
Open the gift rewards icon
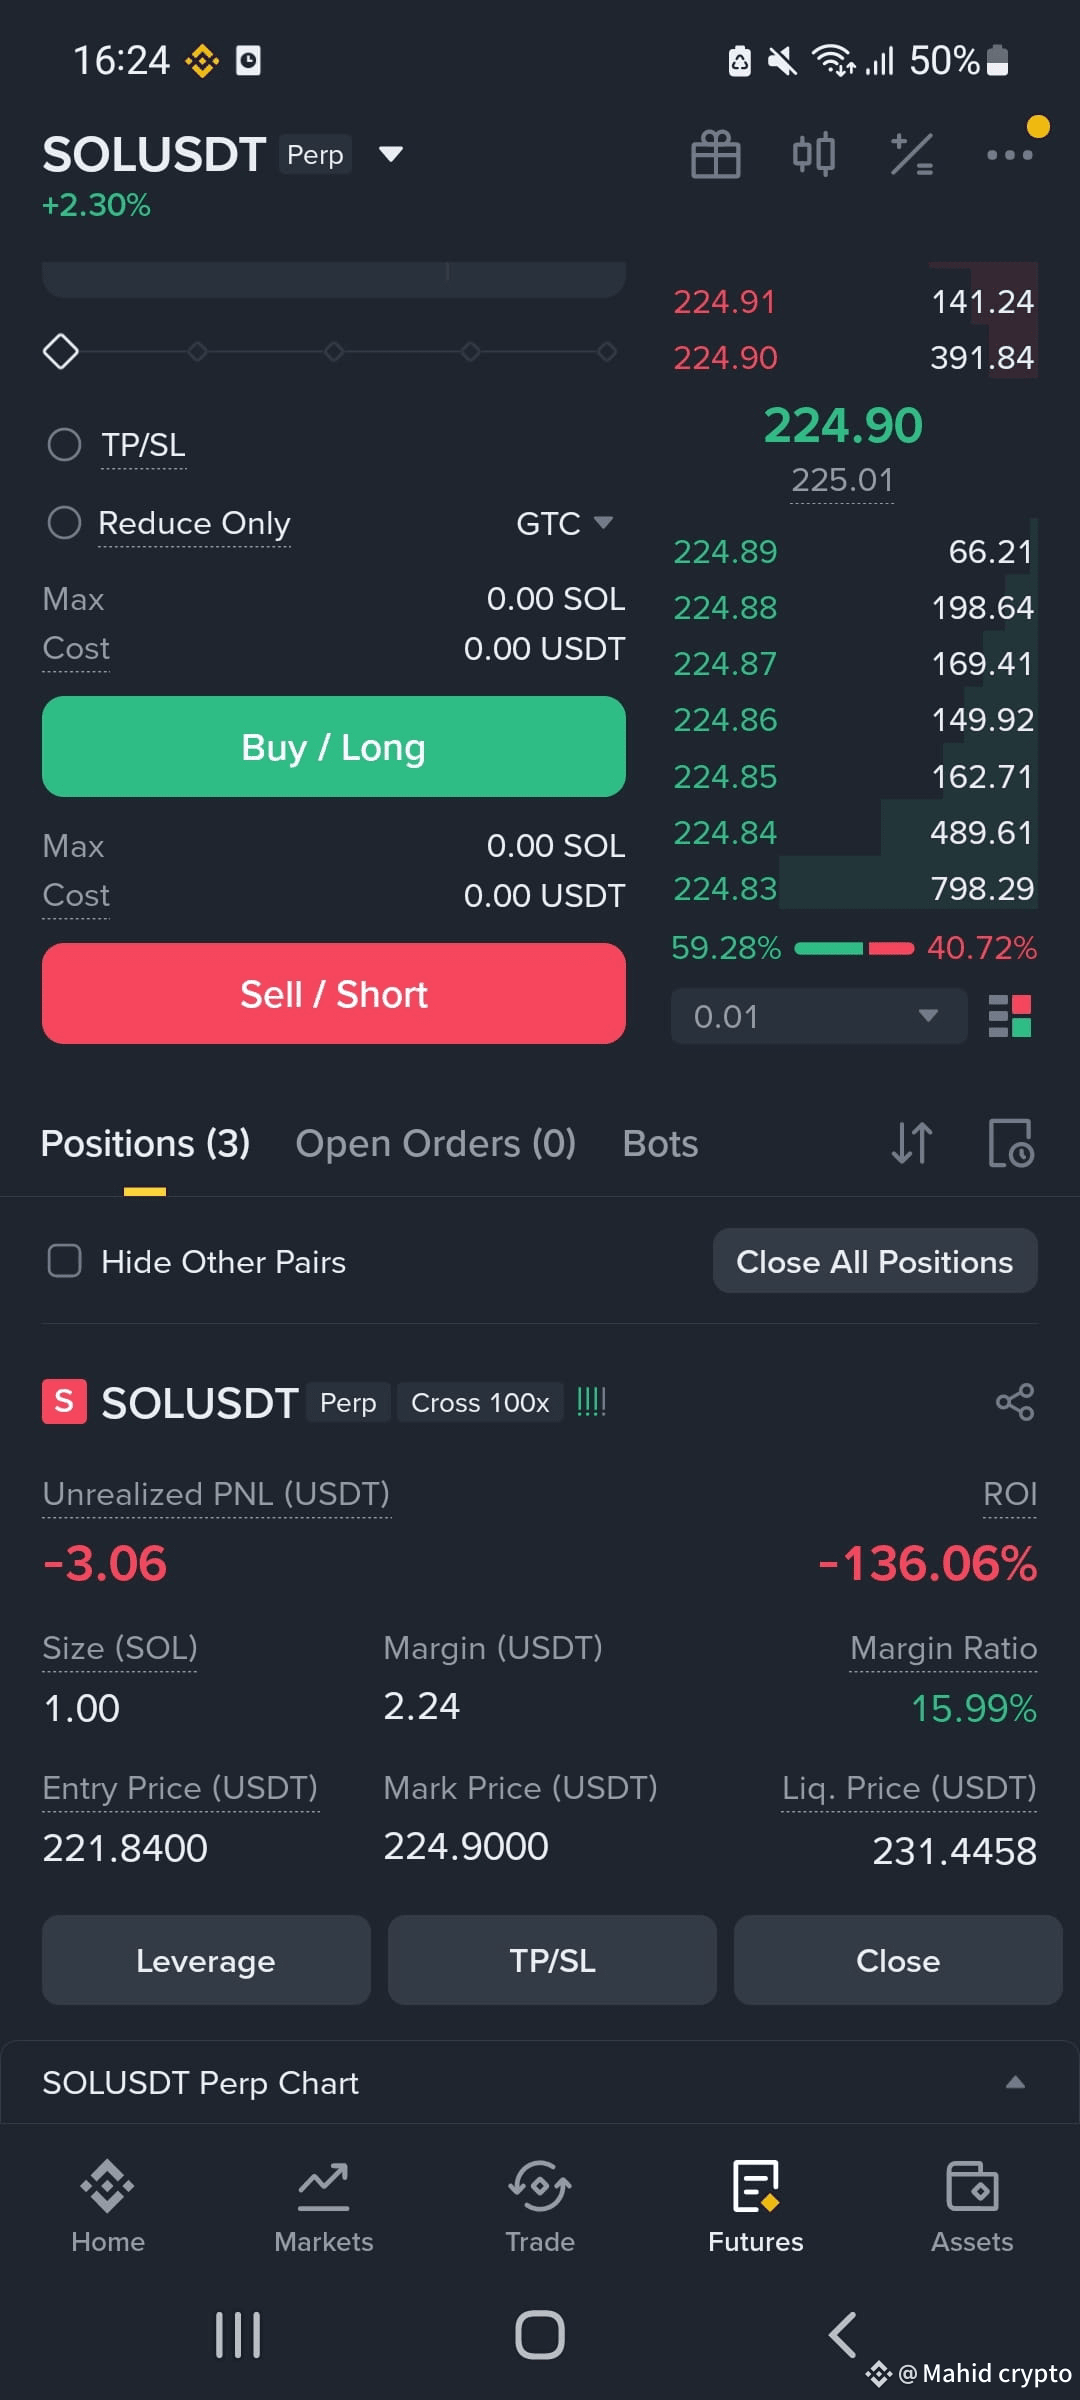tap(716, 155)
